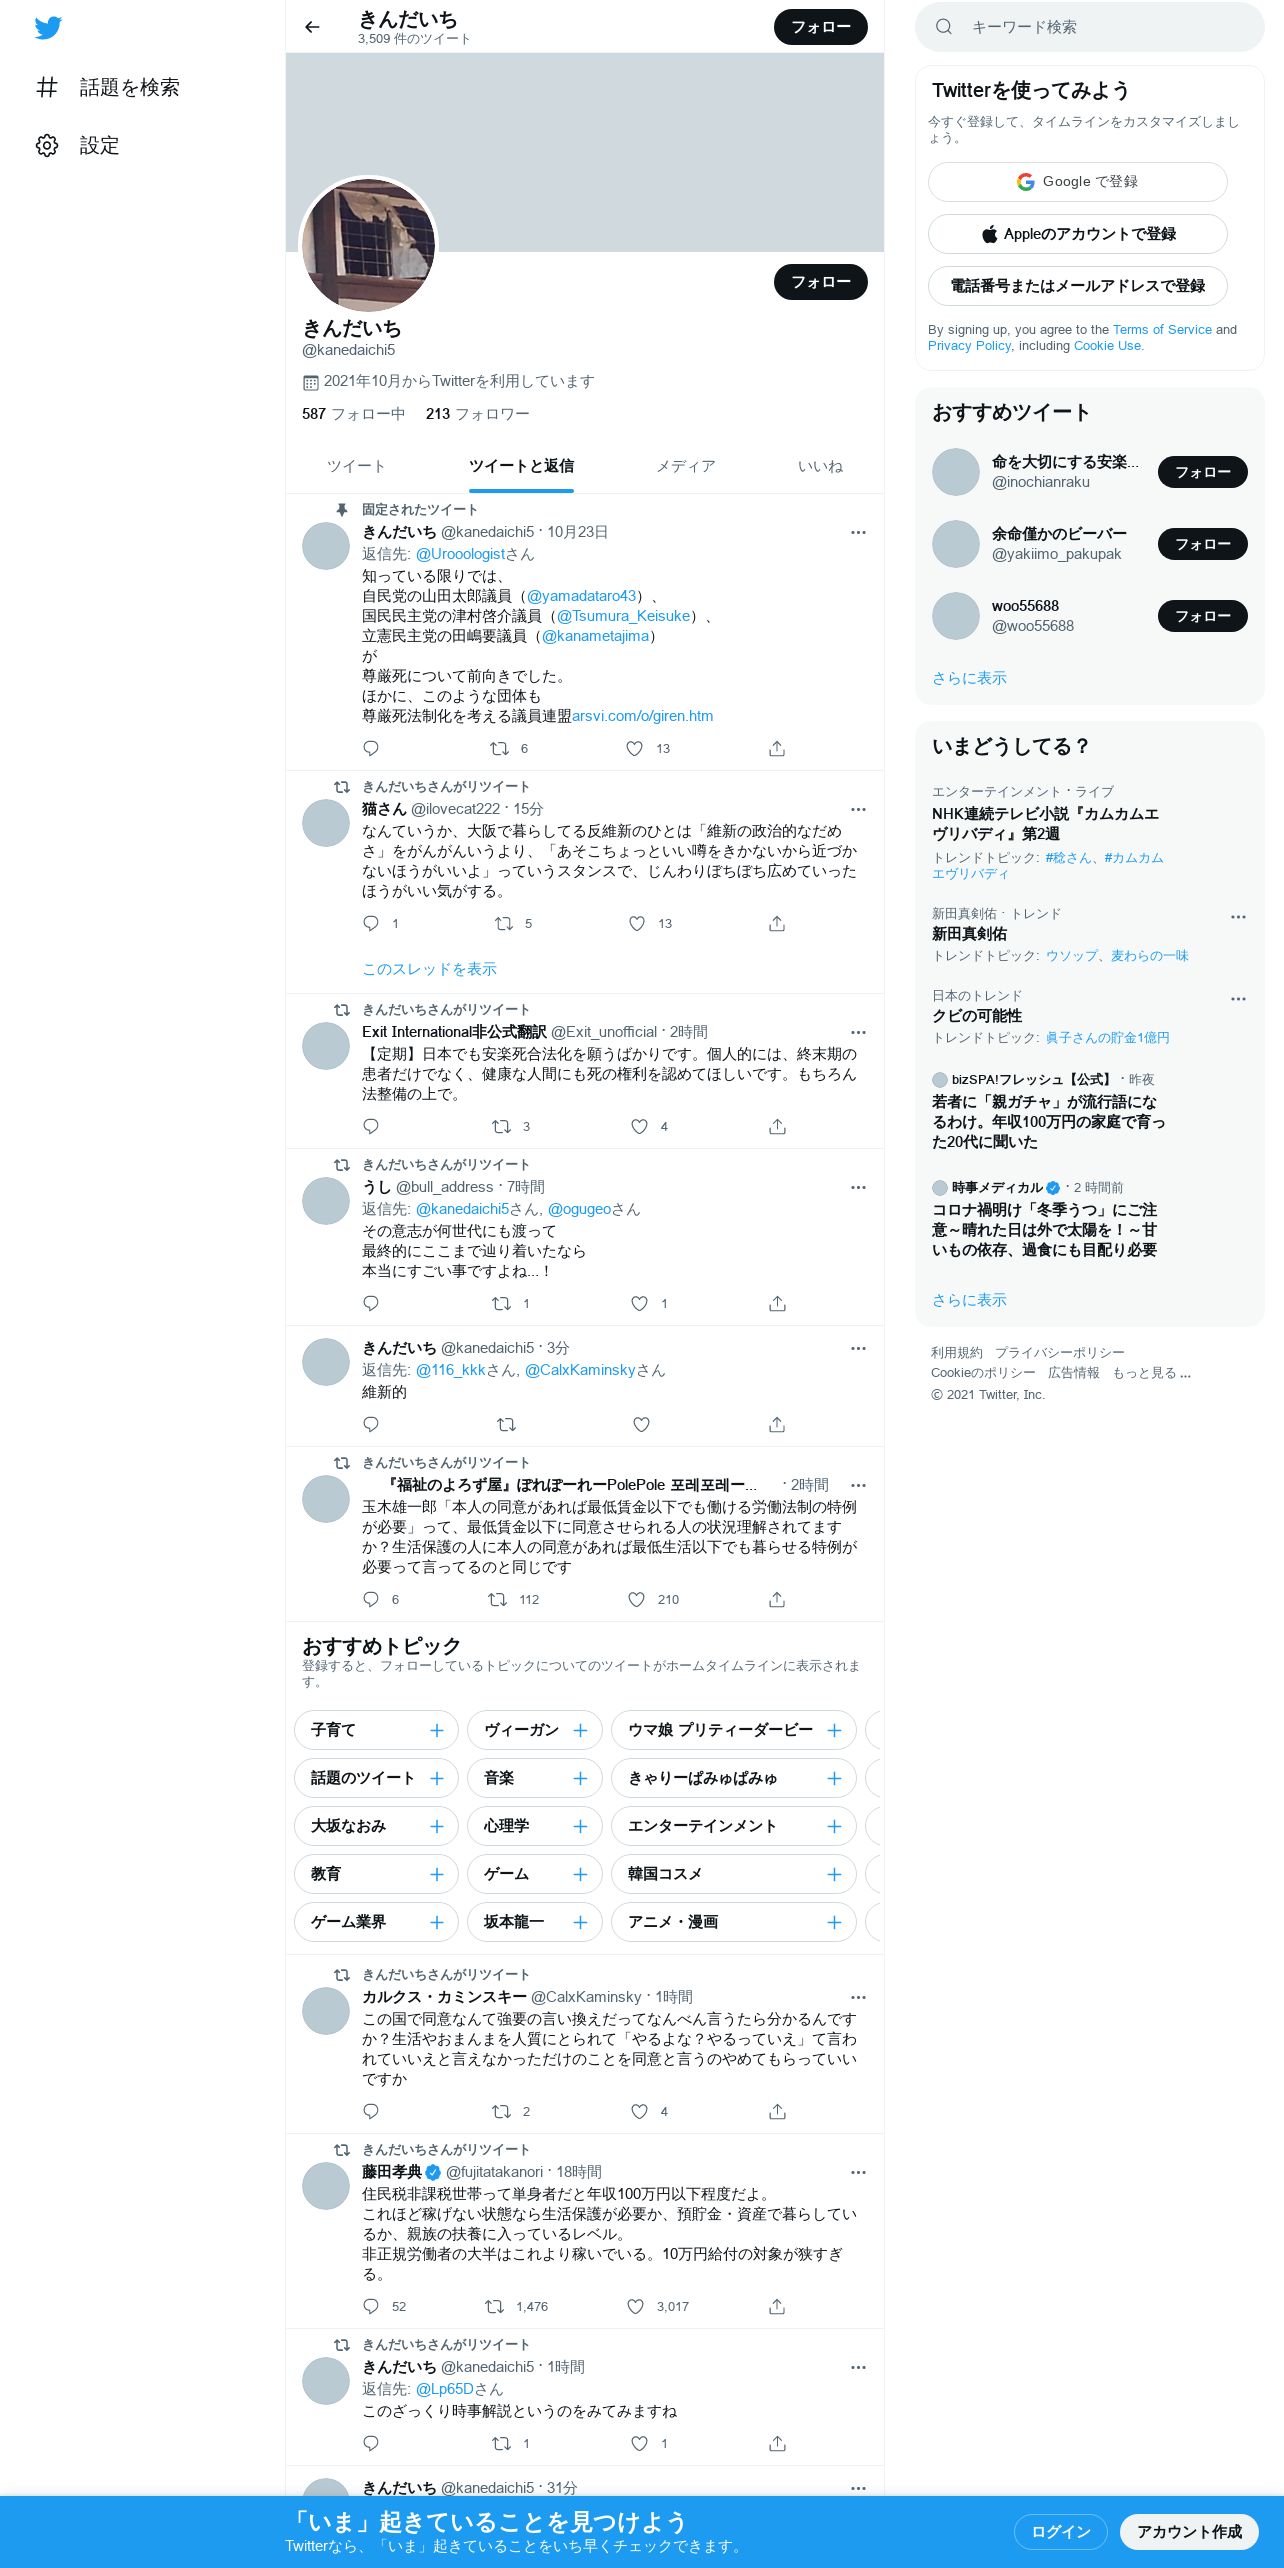Click the Twitter bird logo
This screenshot has width=1284, height=2568.
(x=48, y=27)
